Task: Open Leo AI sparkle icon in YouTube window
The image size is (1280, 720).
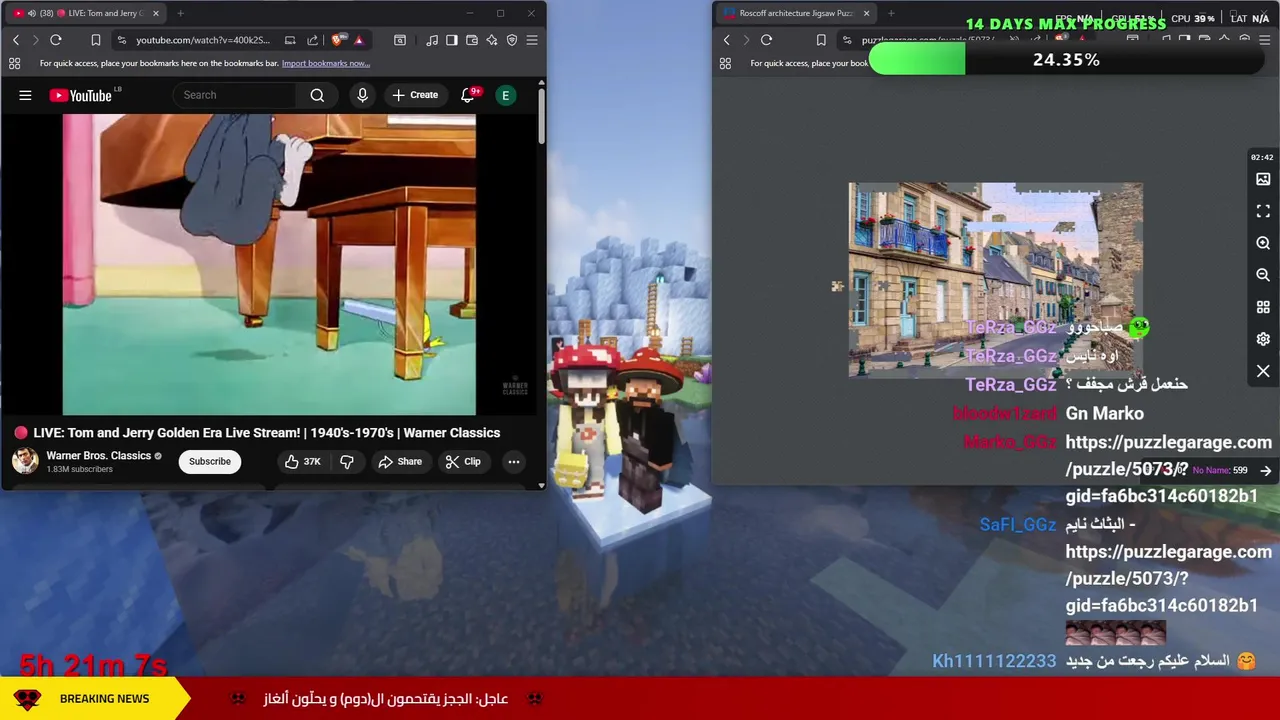Action: point(492,40)
